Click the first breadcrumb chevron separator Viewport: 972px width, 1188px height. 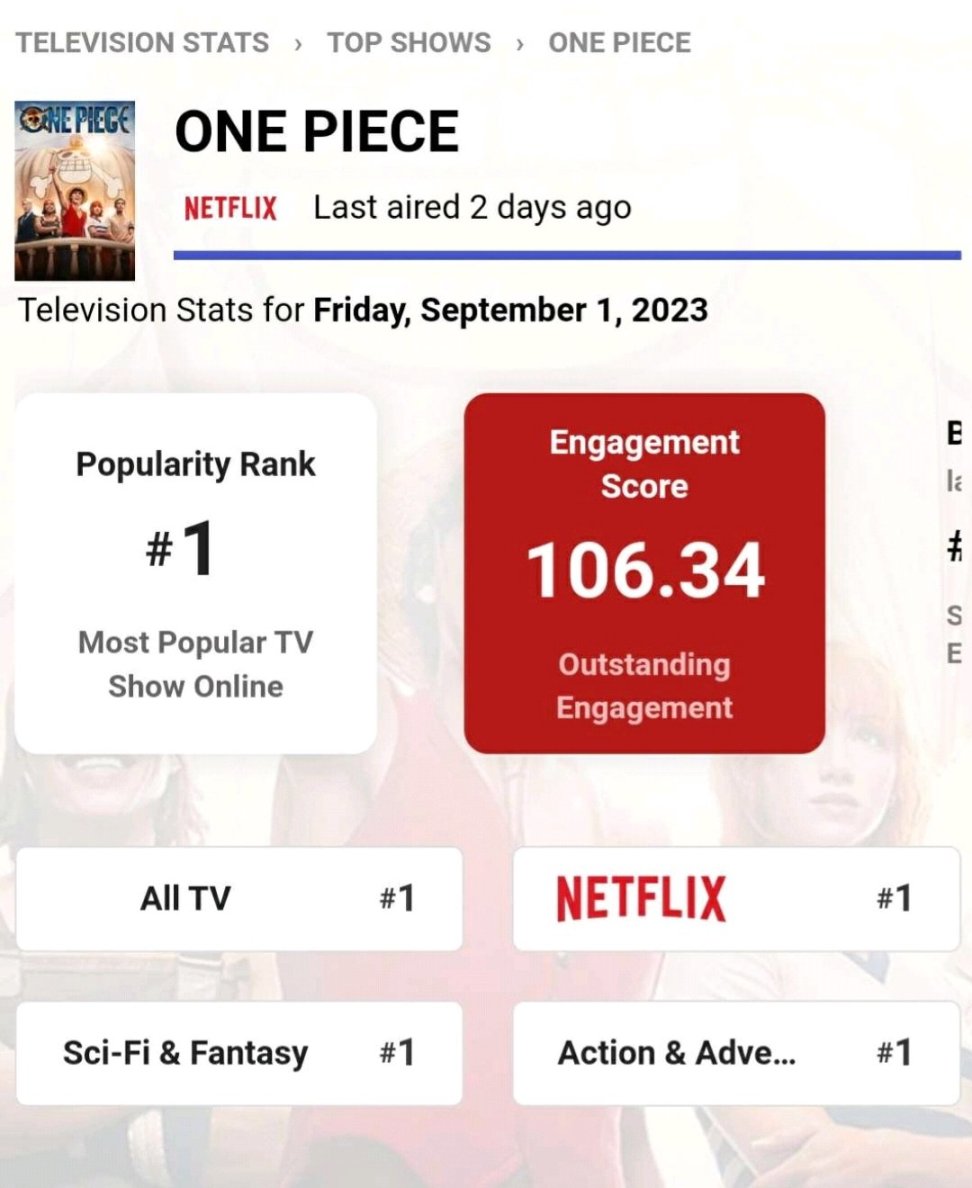[298, 44]
